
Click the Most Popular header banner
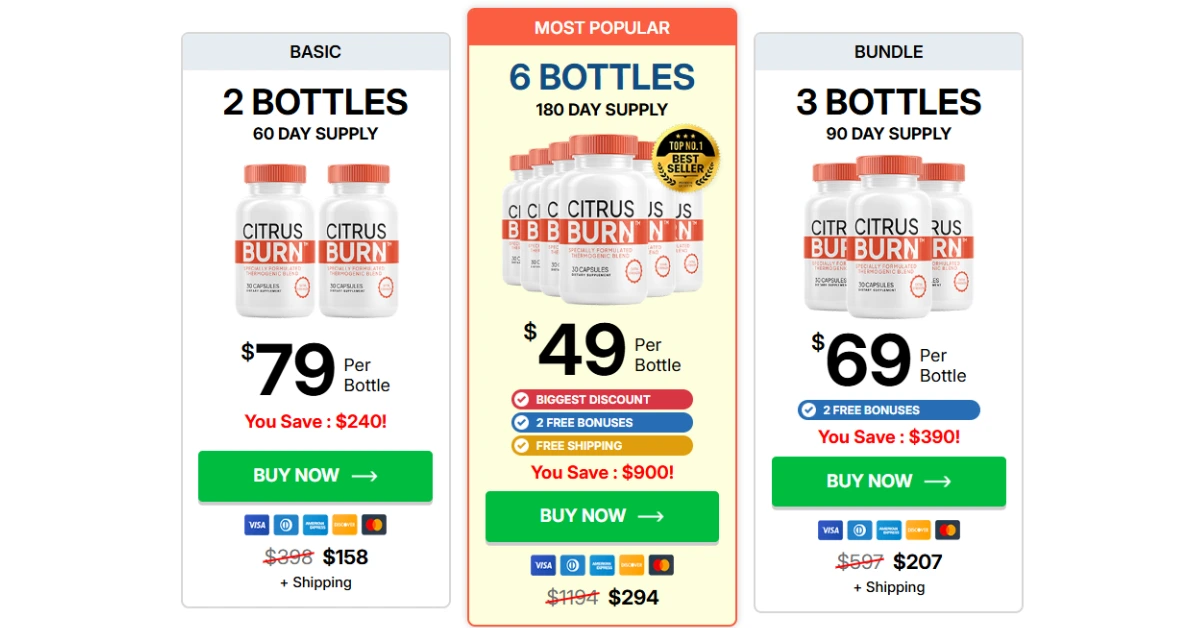click(x=601, y=27)
